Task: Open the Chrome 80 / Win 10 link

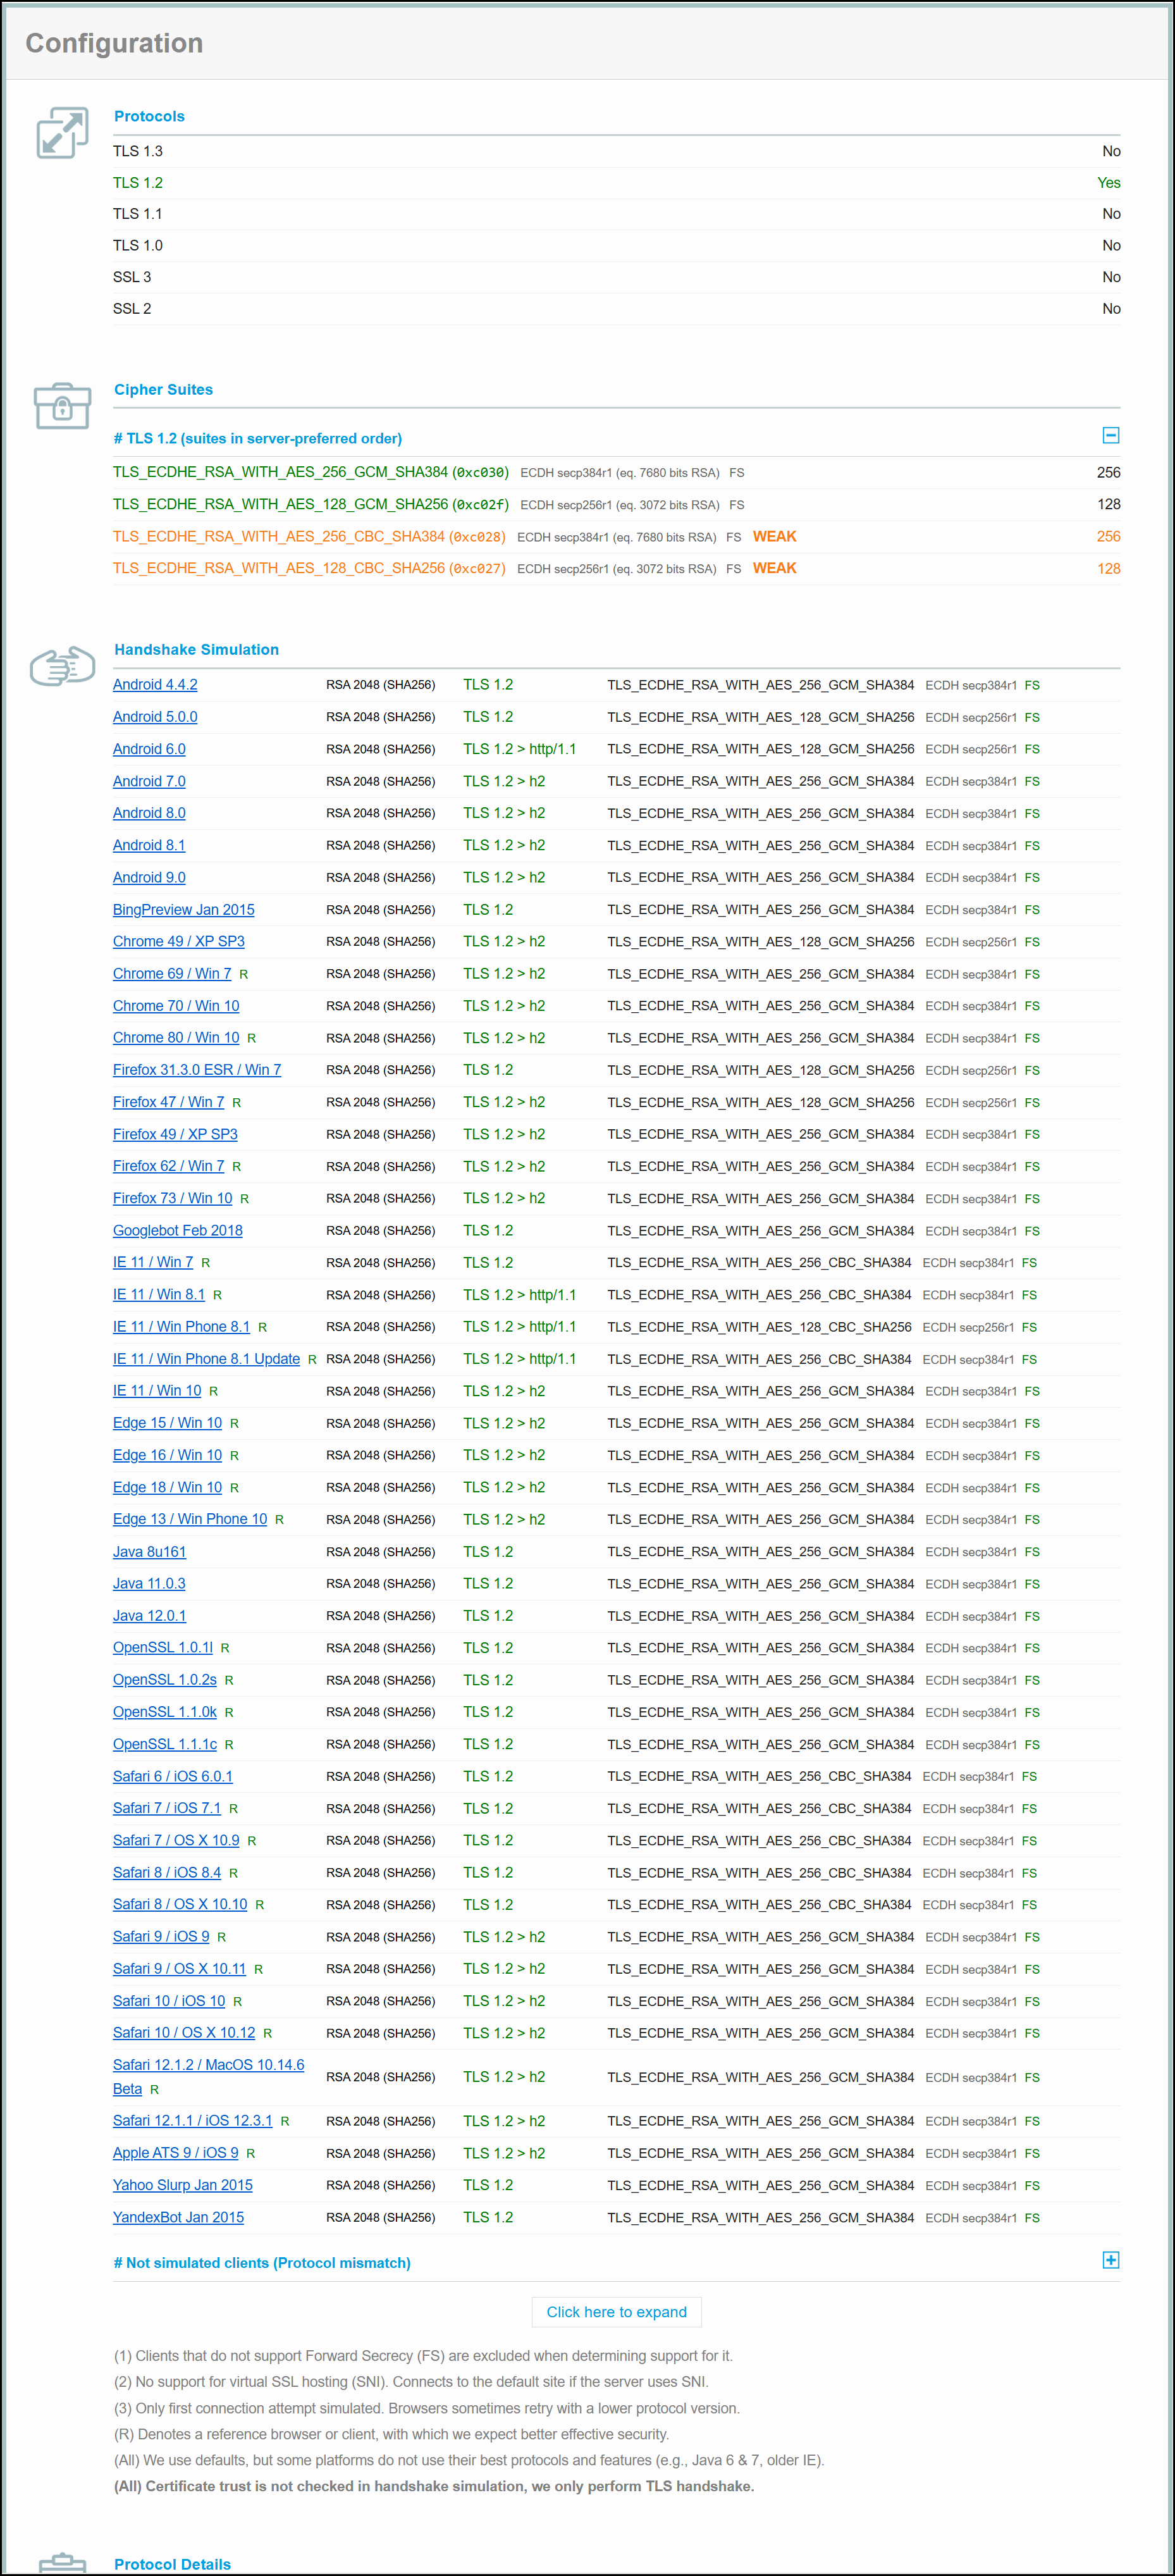Action: click(176, 1038)
